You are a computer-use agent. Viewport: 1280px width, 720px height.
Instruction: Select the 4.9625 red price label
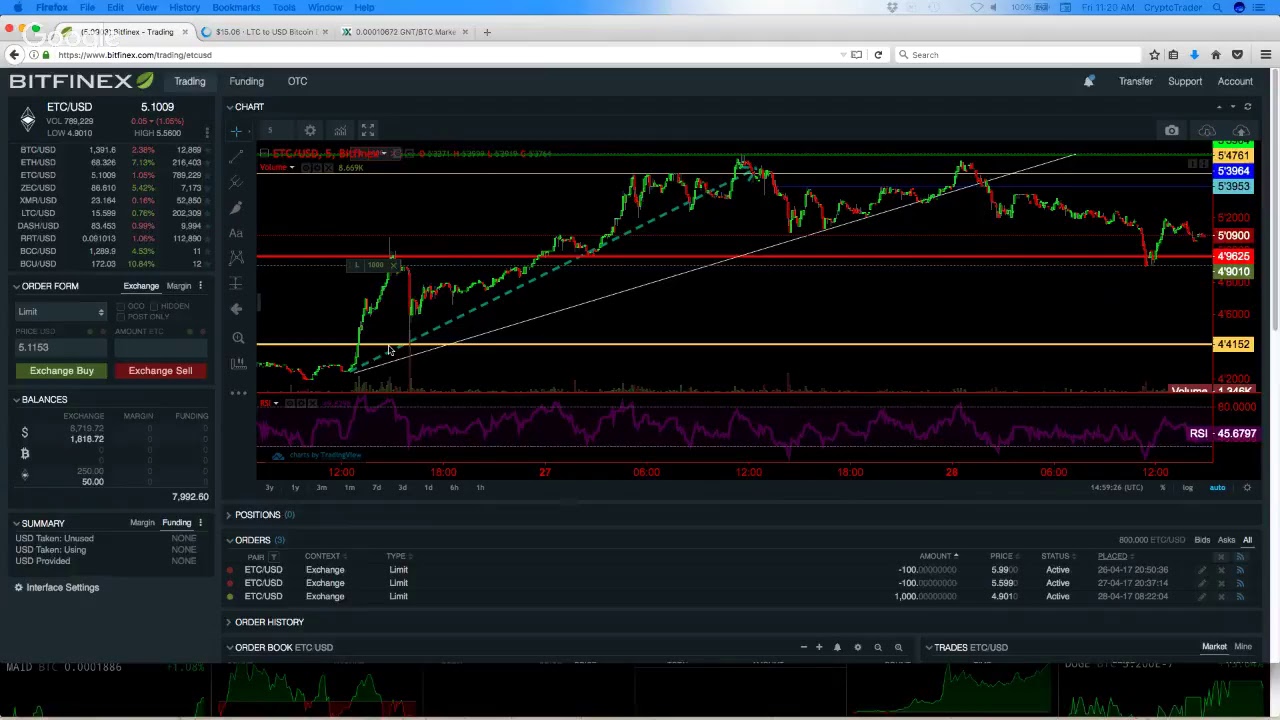pyautogui.click(x=1232, y=257)
